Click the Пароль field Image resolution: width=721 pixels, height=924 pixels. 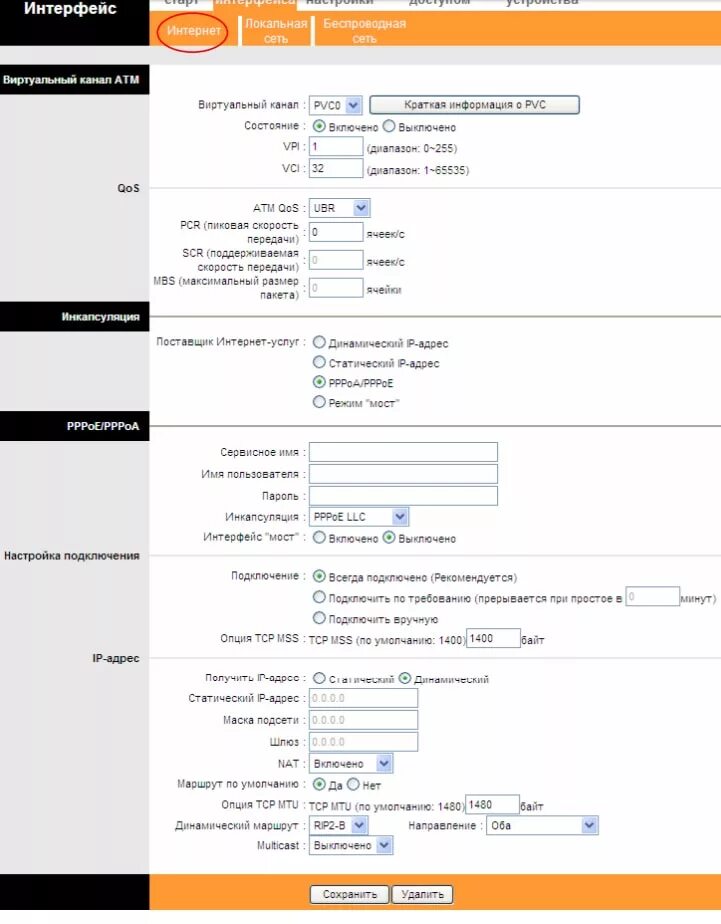(404, 496)
